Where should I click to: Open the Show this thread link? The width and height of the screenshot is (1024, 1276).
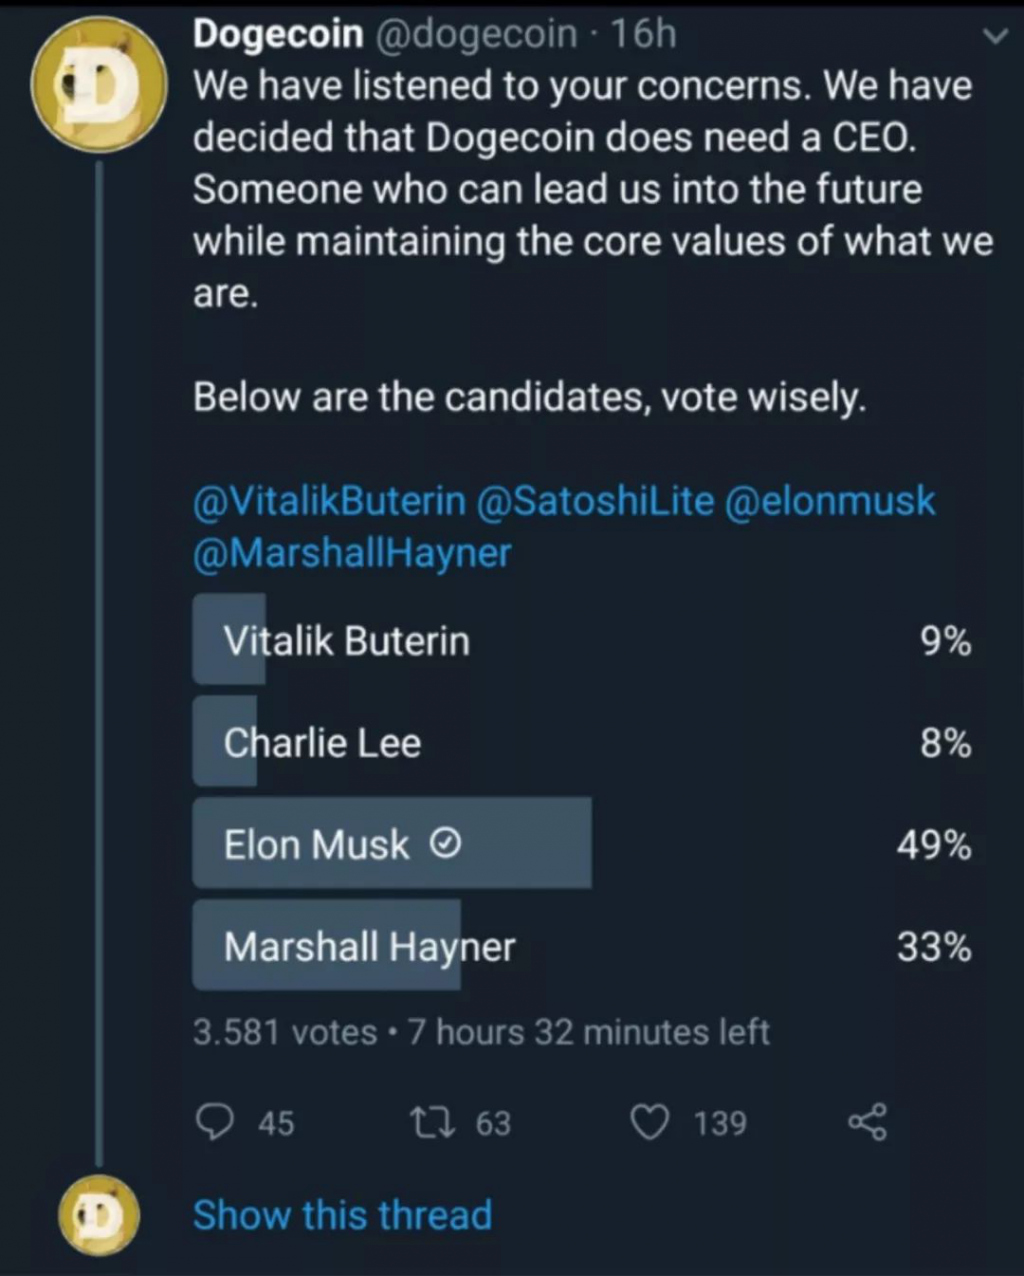[x=342, y=1215]
